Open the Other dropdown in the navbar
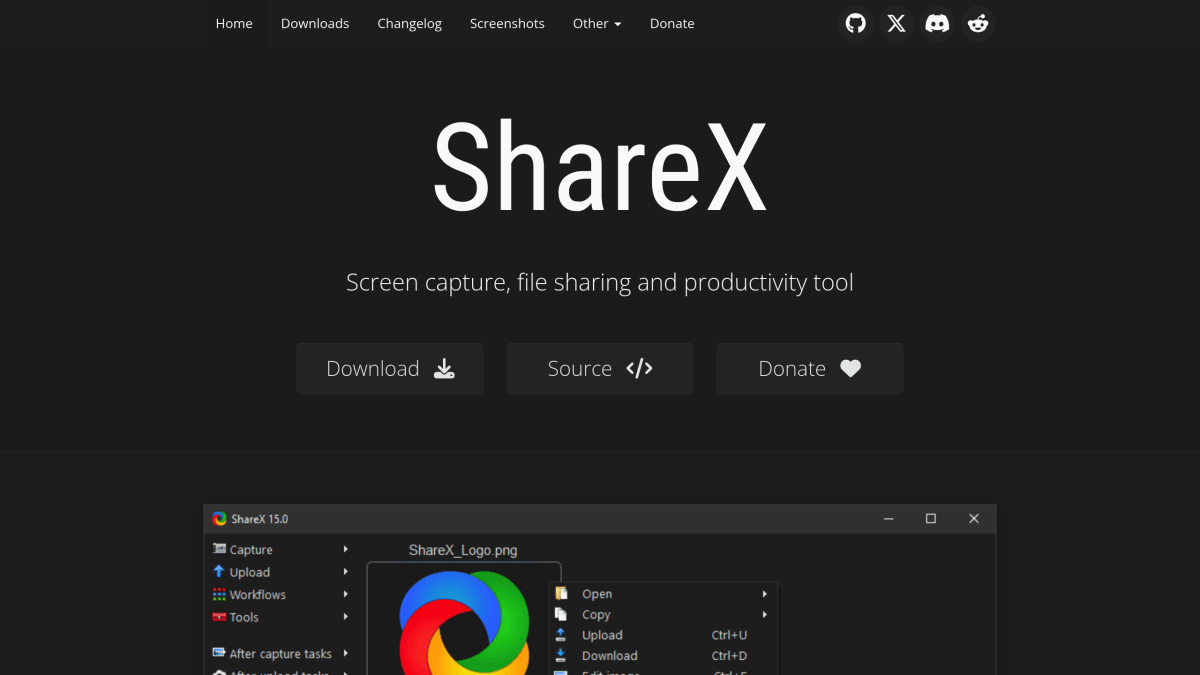Viewport: 1200px width, 675px height. pos(596,23)
